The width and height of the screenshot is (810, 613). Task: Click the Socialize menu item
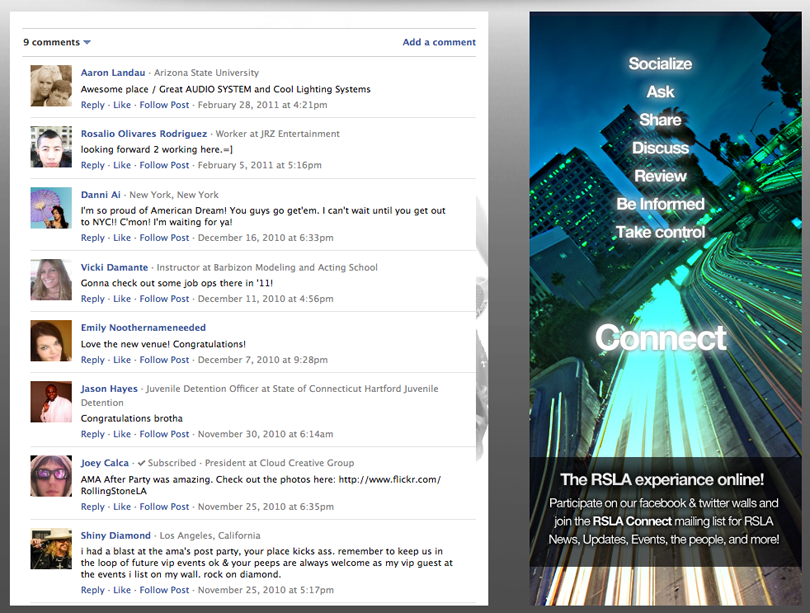click(x=660, y=64)
